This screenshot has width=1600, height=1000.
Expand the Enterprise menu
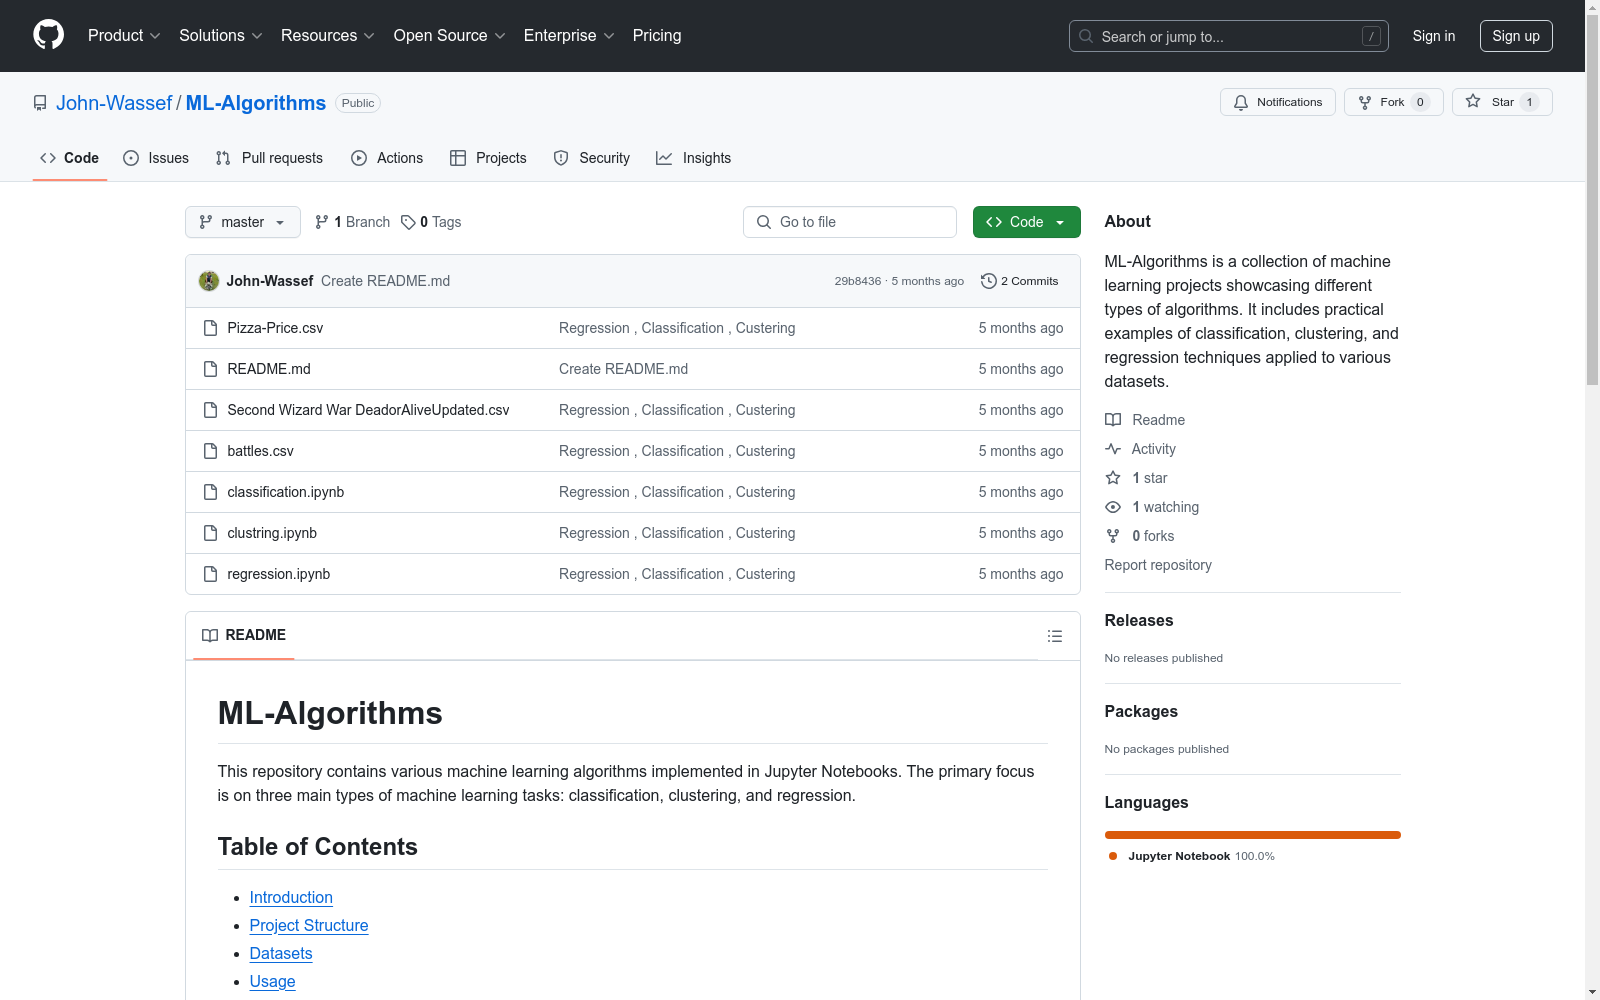[x=569, y=35]
